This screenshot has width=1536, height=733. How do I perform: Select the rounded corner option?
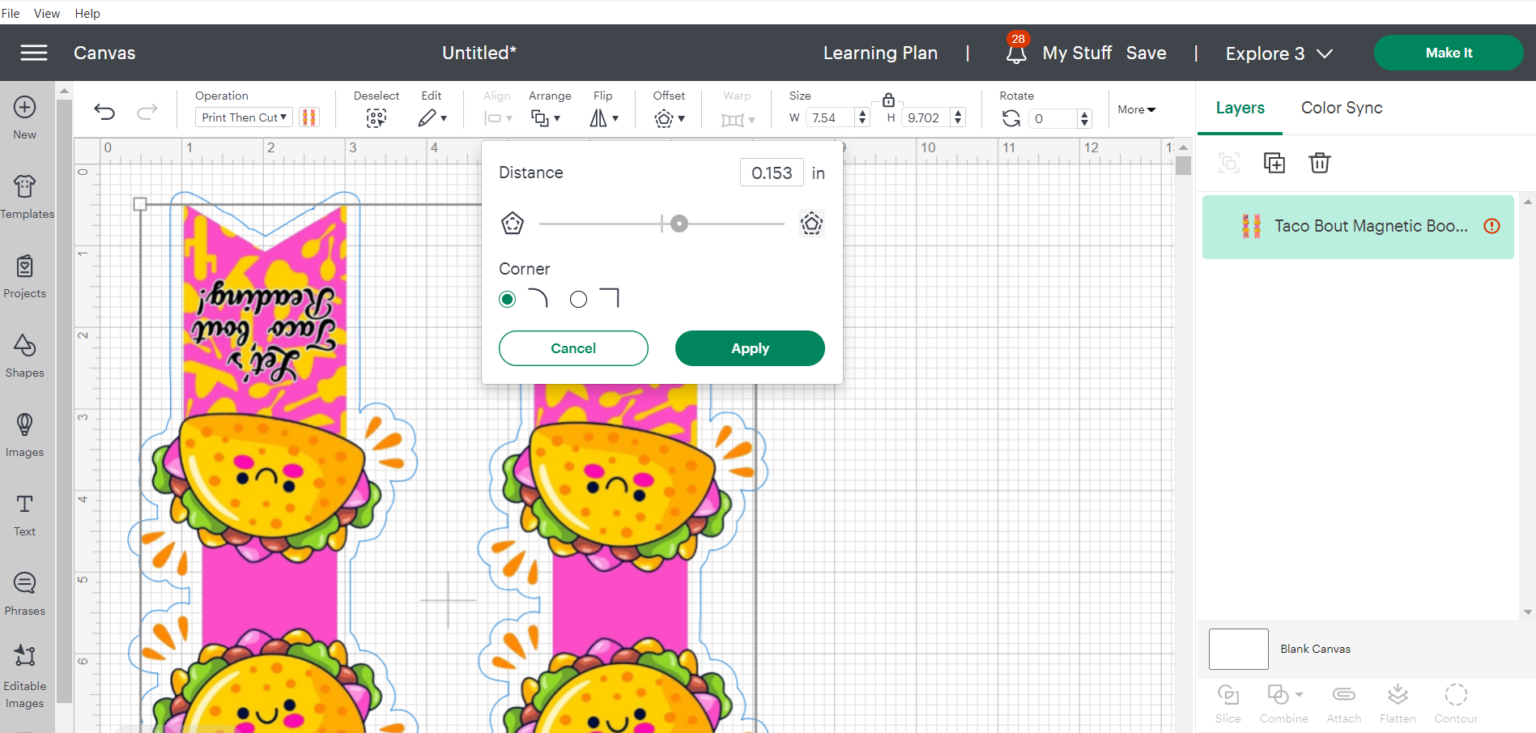pyautogui.click(x=507, y=298)
